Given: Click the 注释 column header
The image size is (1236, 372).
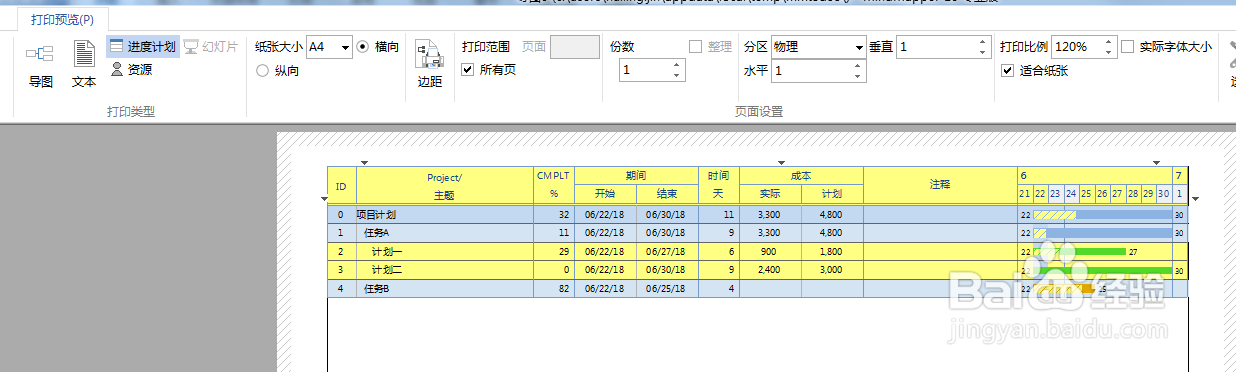Looking at the screenshot, I should [x=940, y=185].
